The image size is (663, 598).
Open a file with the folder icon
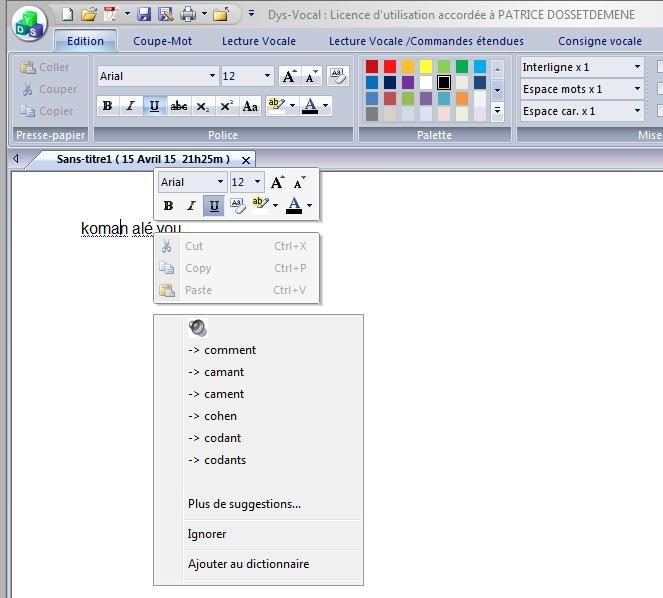click(89, 15)
